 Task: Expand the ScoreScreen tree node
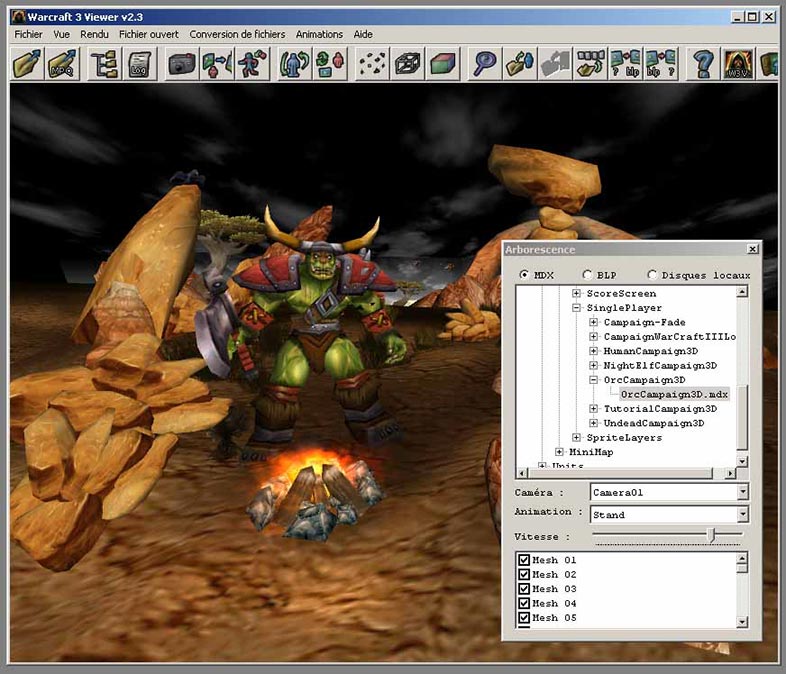click(x=576, y=293)
